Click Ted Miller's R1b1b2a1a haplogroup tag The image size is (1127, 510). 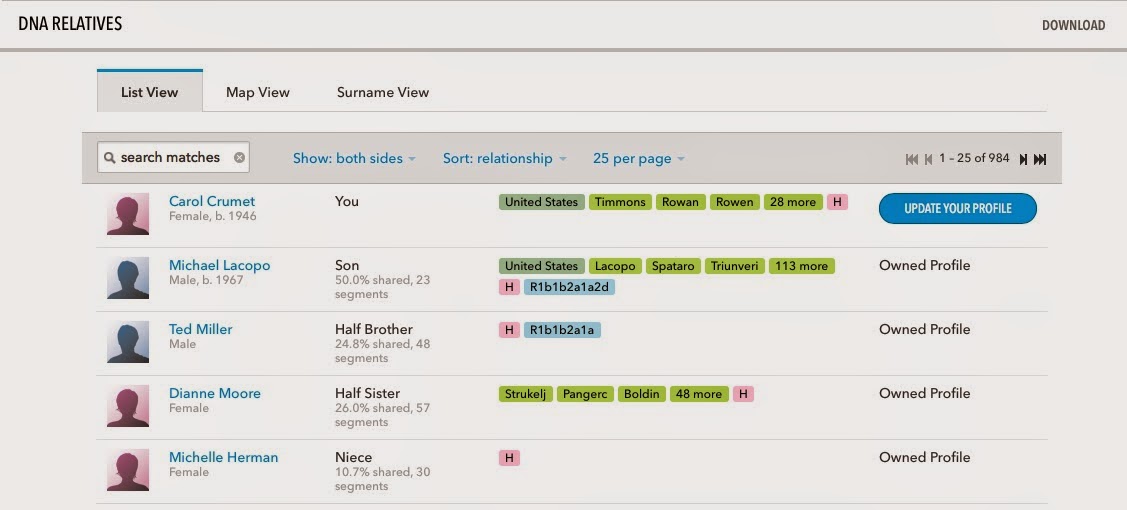pos(563,330)
